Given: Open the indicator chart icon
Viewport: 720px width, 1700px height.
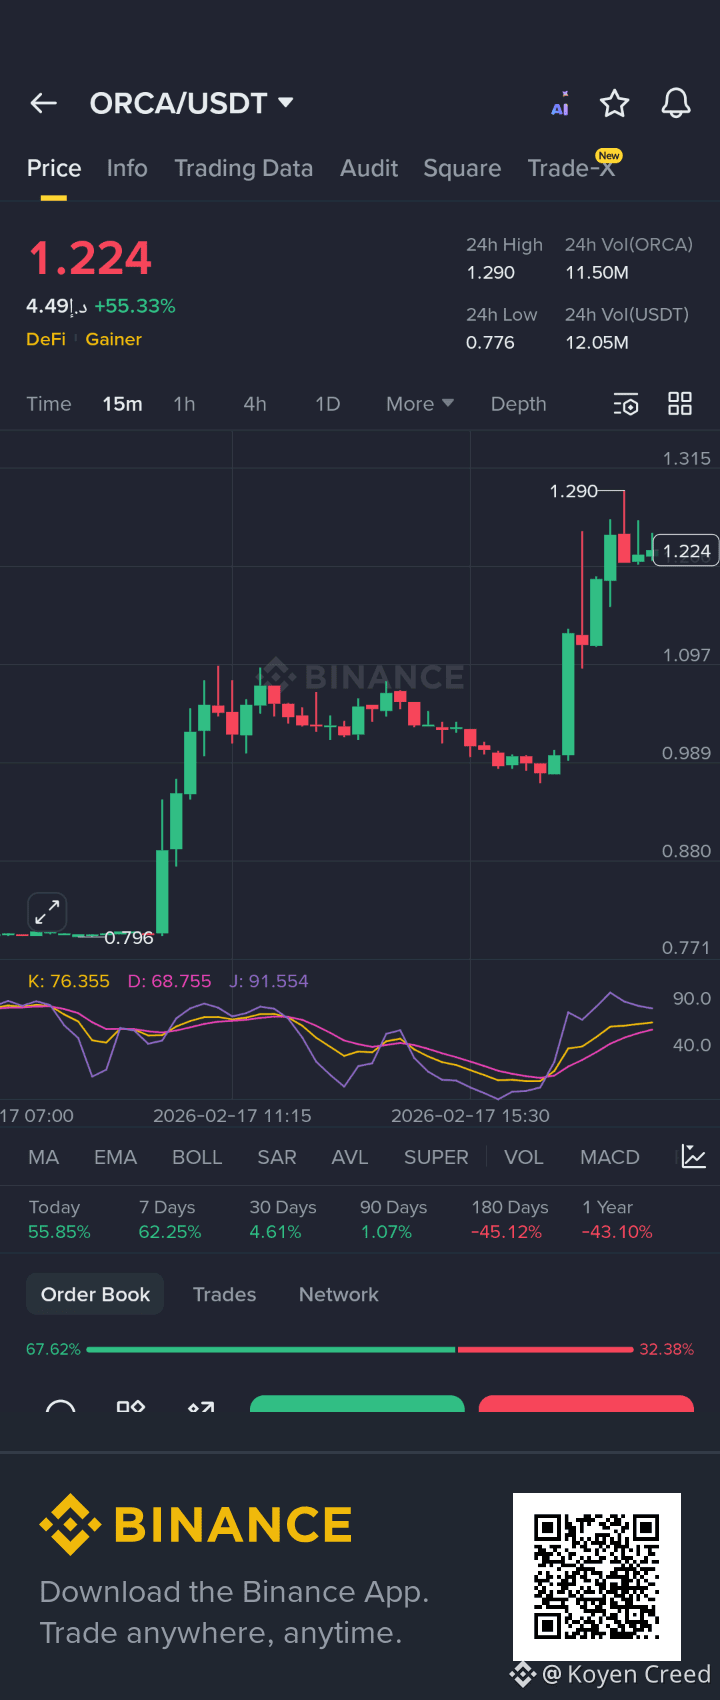Looking at the screenshot, I should coord(693,1157).
